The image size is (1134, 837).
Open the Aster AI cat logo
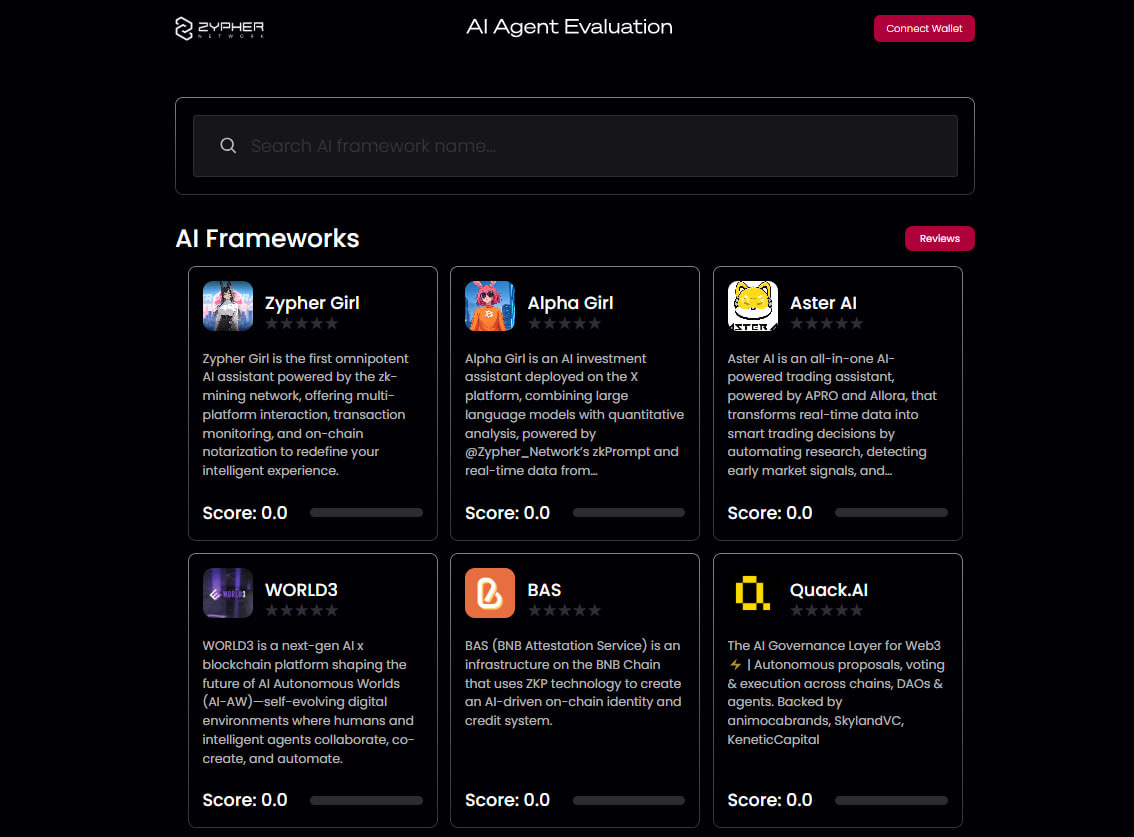[752, 306]
